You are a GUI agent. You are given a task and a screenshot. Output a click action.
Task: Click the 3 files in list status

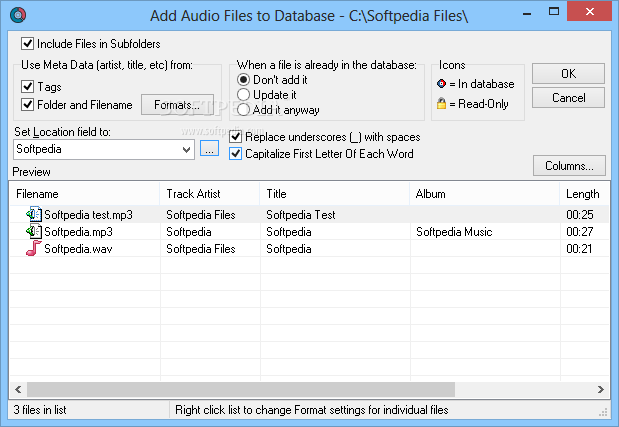pyautogui.click(x=40, y=410)
